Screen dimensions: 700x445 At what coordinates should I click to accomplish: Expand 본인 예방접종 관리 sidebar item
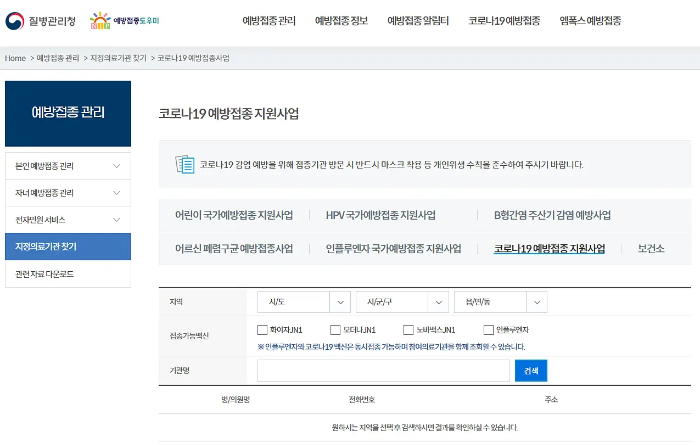coord(68,166)
